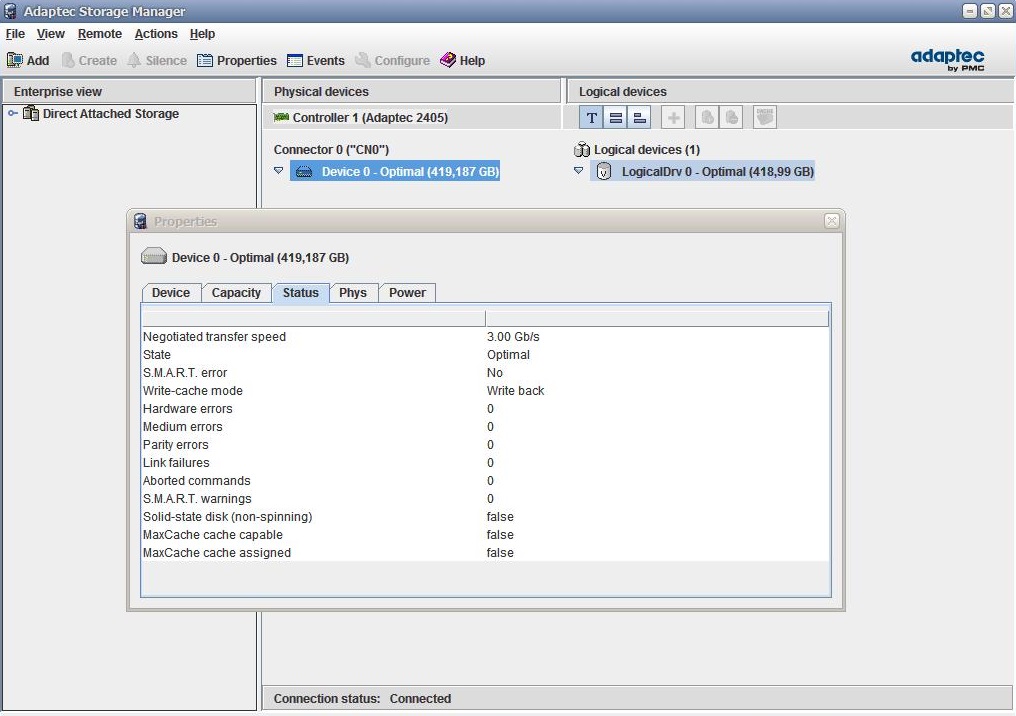
Task: Open the Remote menu
Action: (100, 34)
